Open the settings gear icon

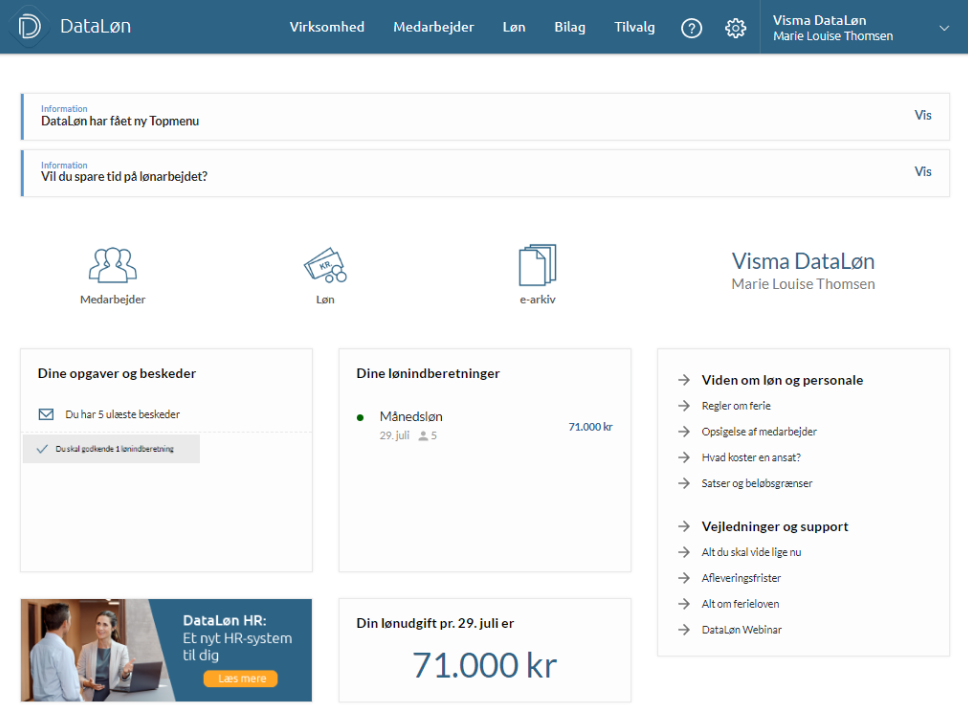tap(735, 28)
